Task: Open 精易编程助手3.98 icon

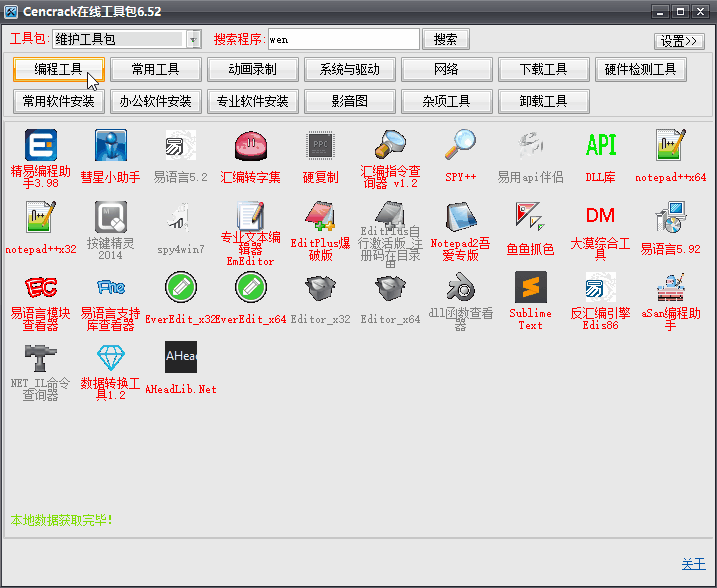Action: click(41, 146)
